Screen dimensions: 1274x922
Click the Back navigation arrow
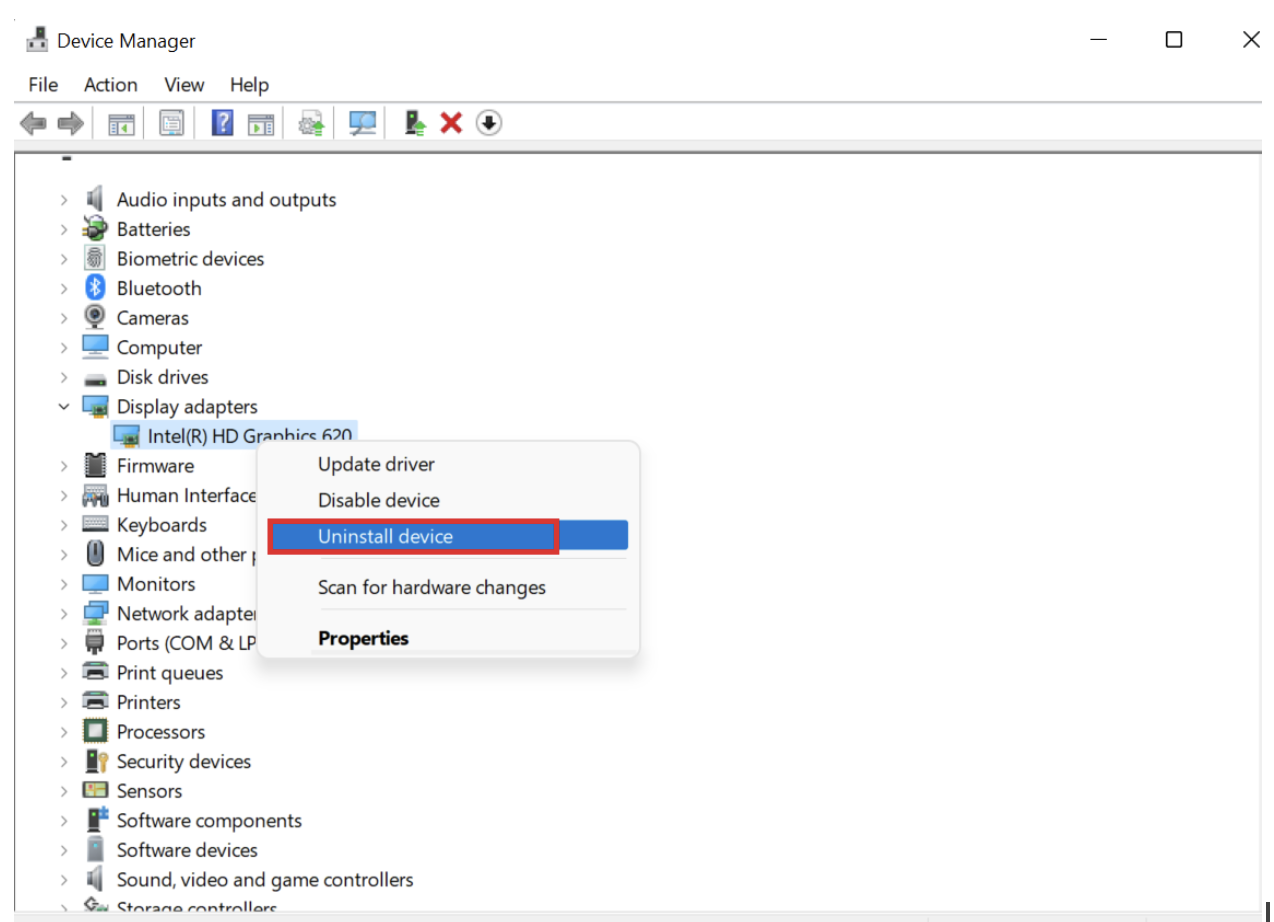click(33, 122)
